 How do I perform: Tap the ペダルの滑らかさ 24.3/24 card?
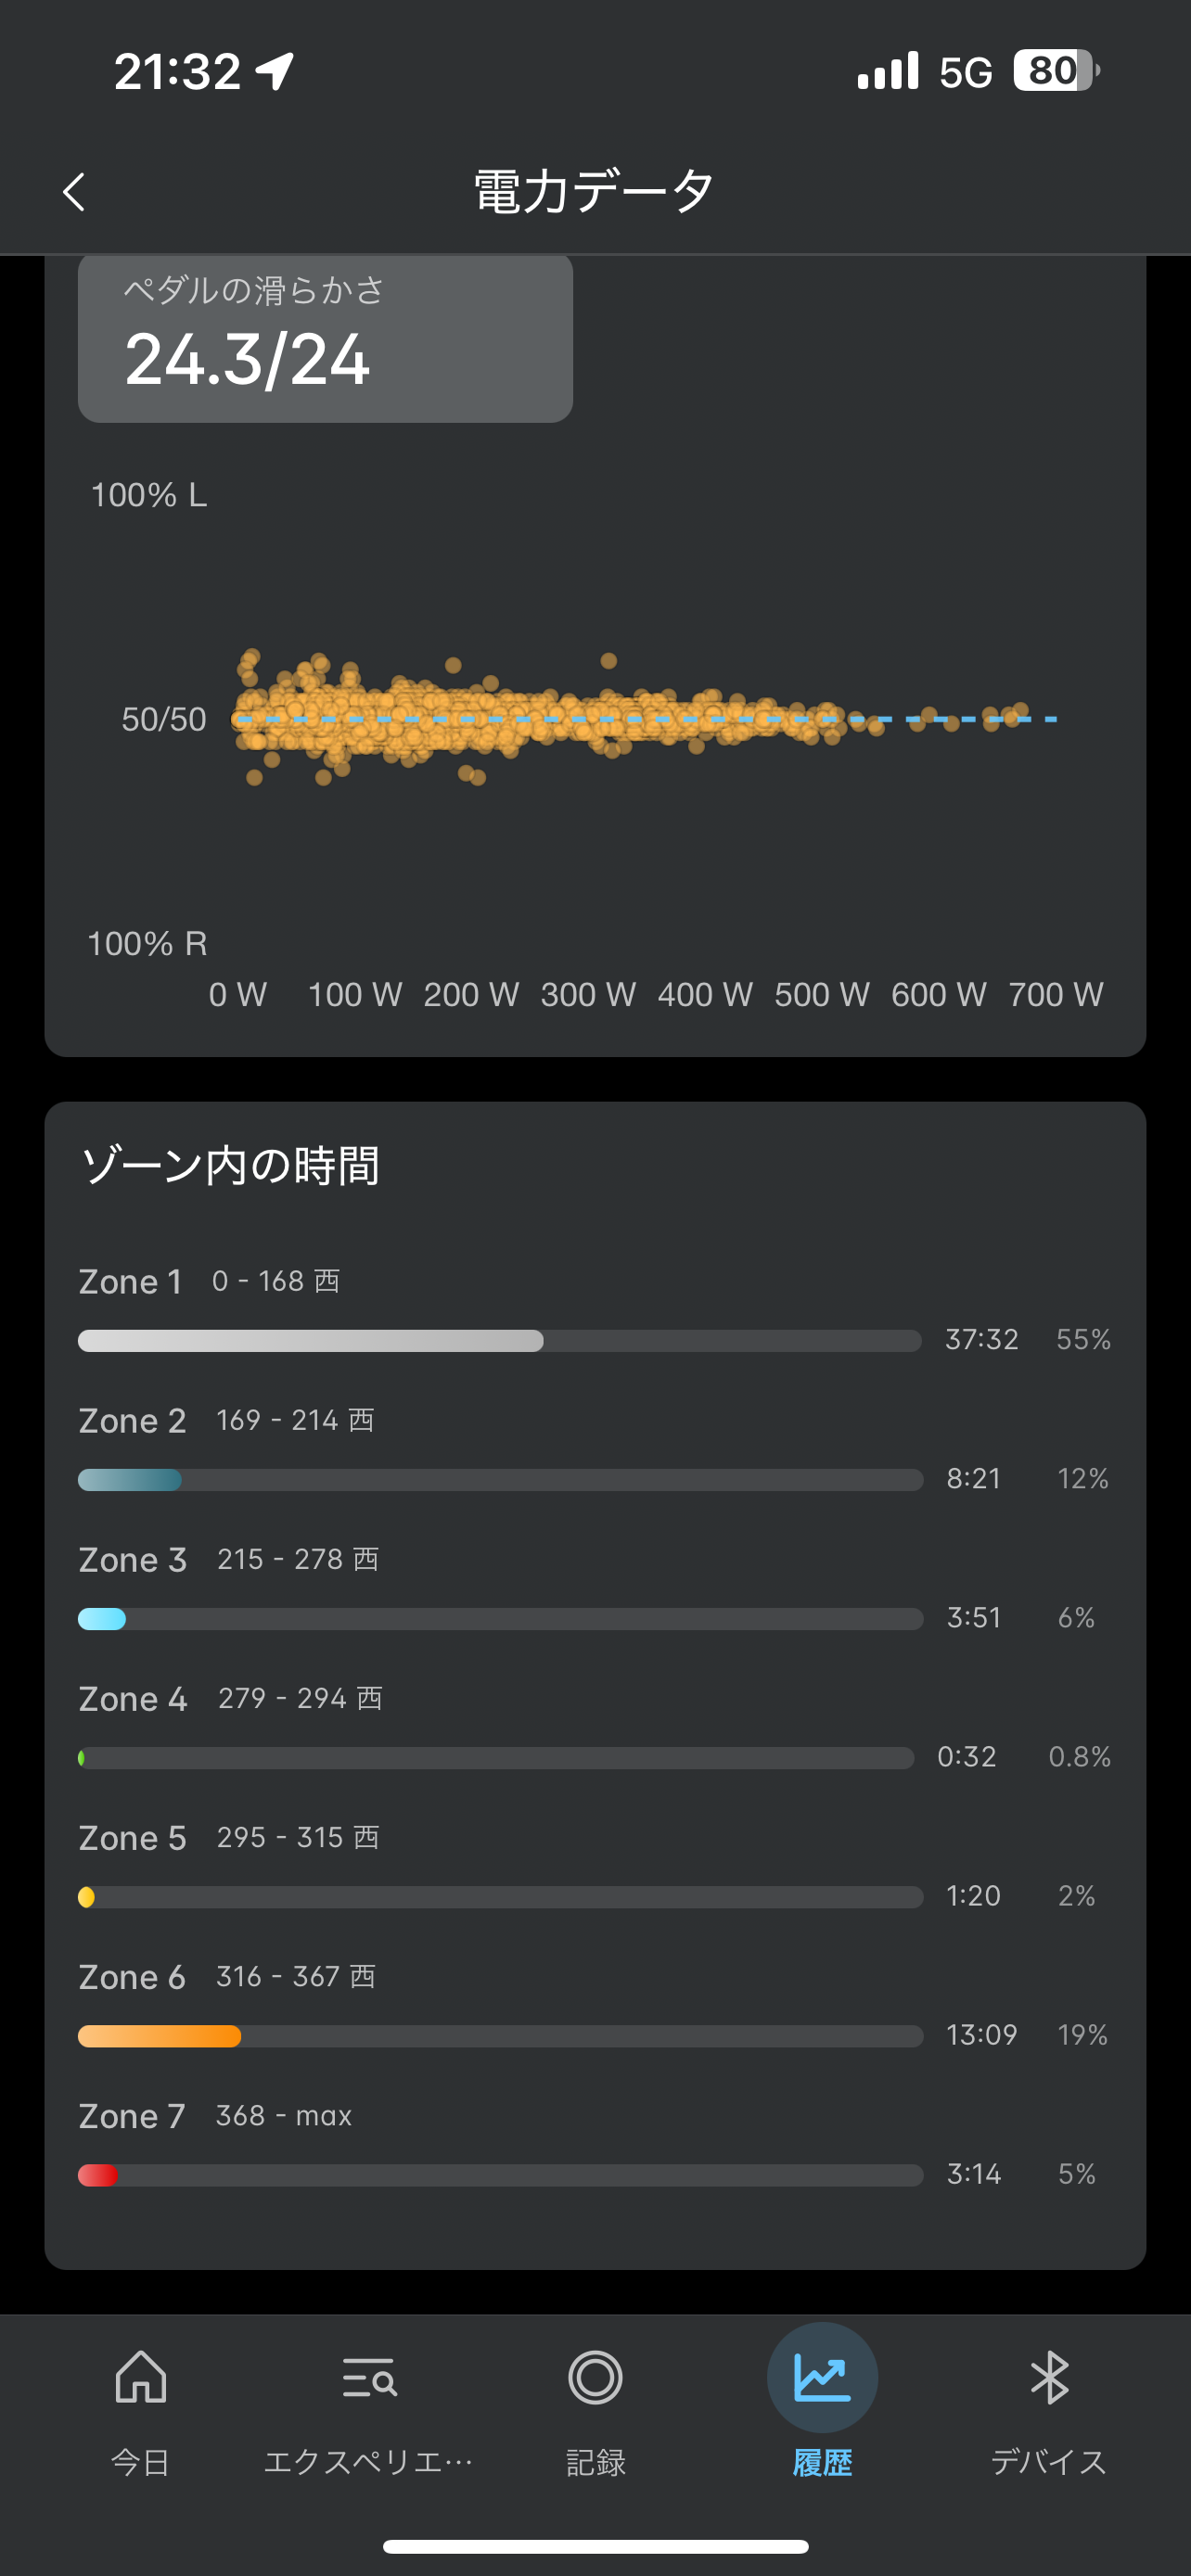point(325,338)
